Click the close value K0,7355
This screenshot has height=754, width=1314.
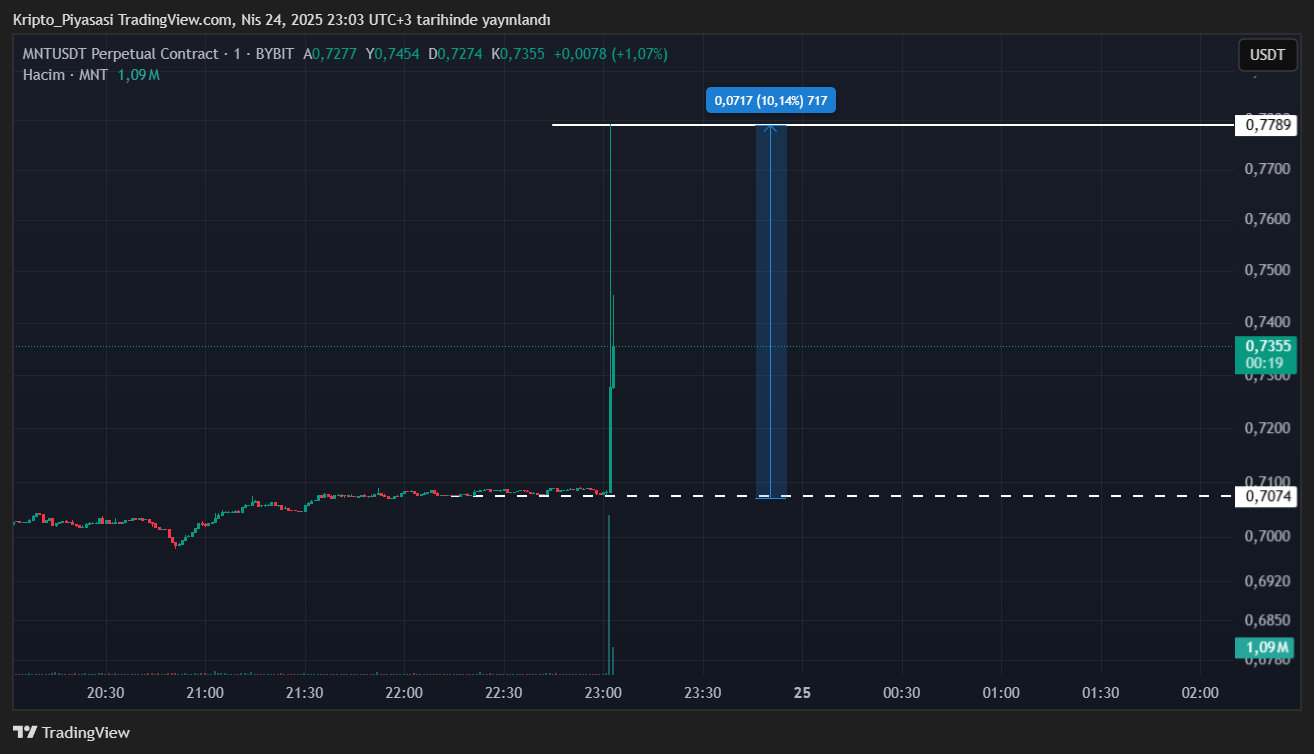click(518, 54)
